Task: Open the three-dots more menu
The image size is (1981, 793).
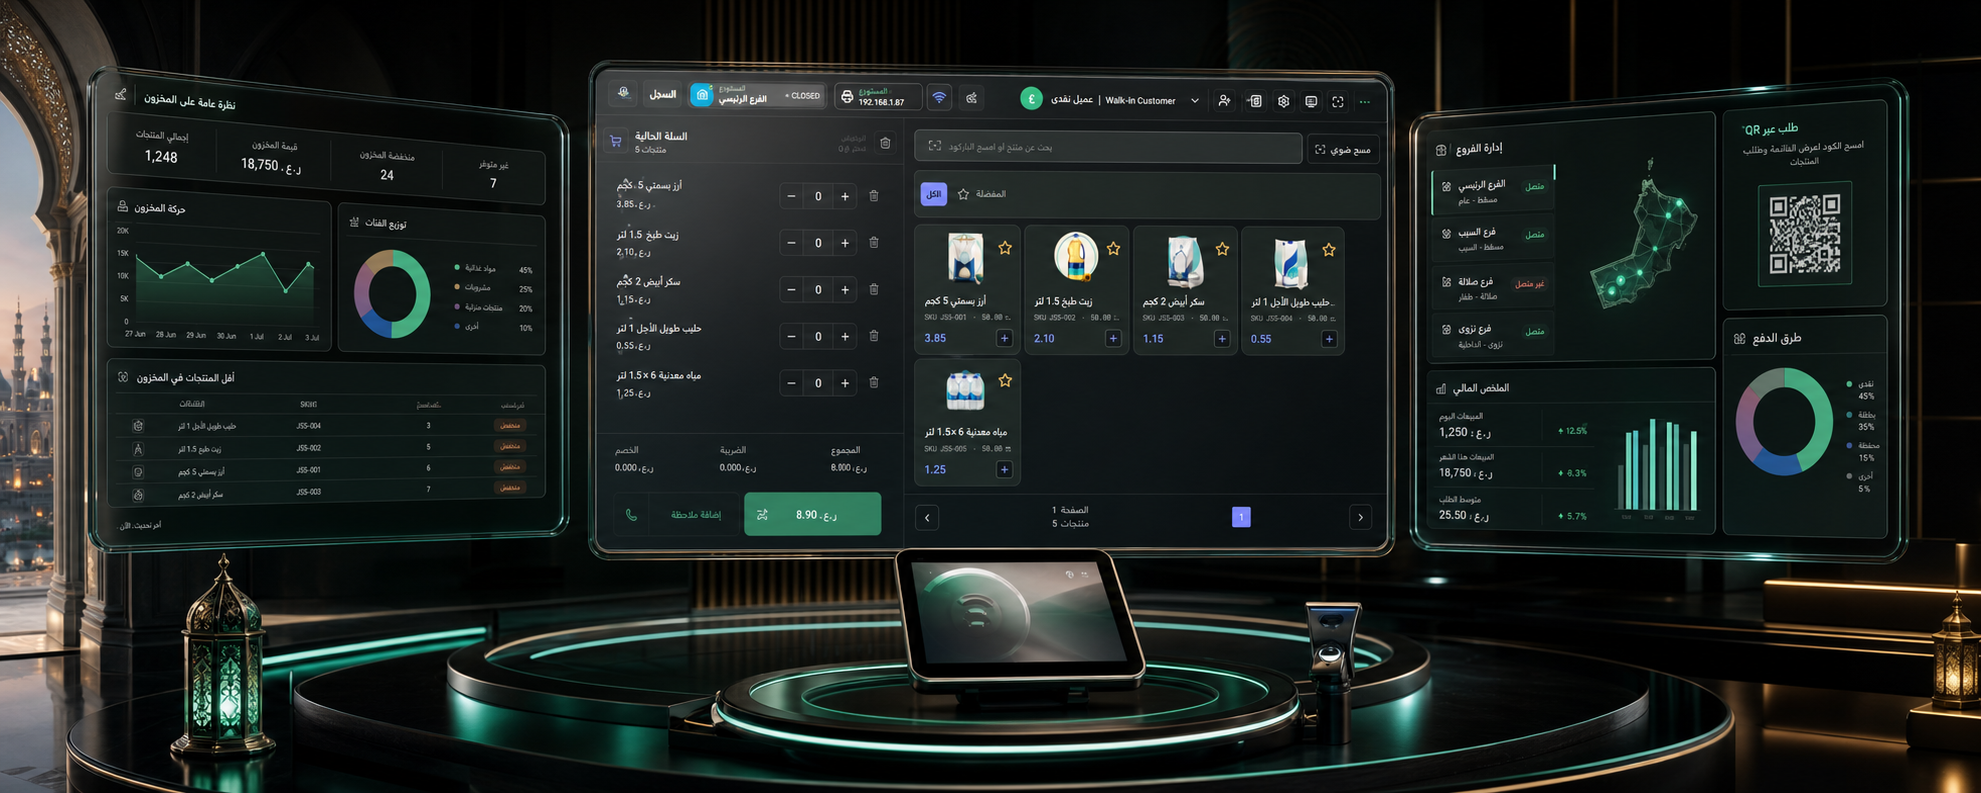Action: (1365, 102)
